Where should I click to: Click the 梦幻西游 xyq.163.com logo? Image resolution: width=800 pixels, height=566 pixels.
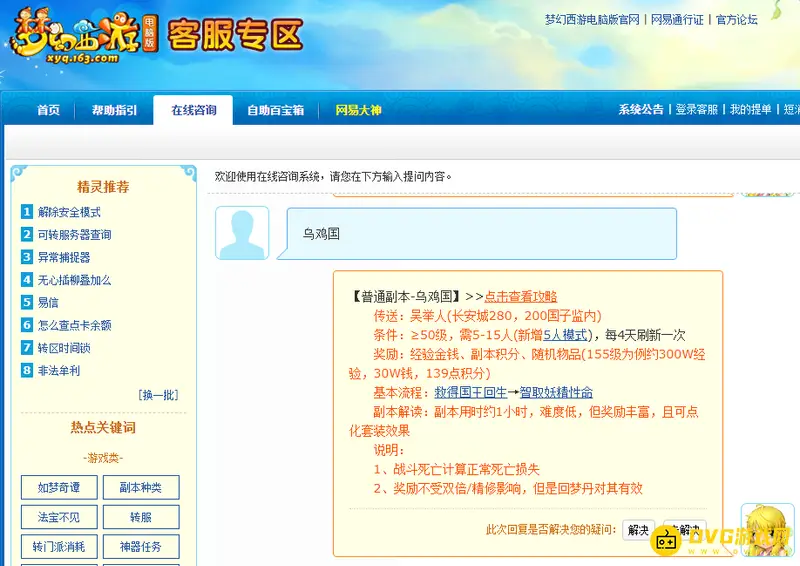point(83,36)
